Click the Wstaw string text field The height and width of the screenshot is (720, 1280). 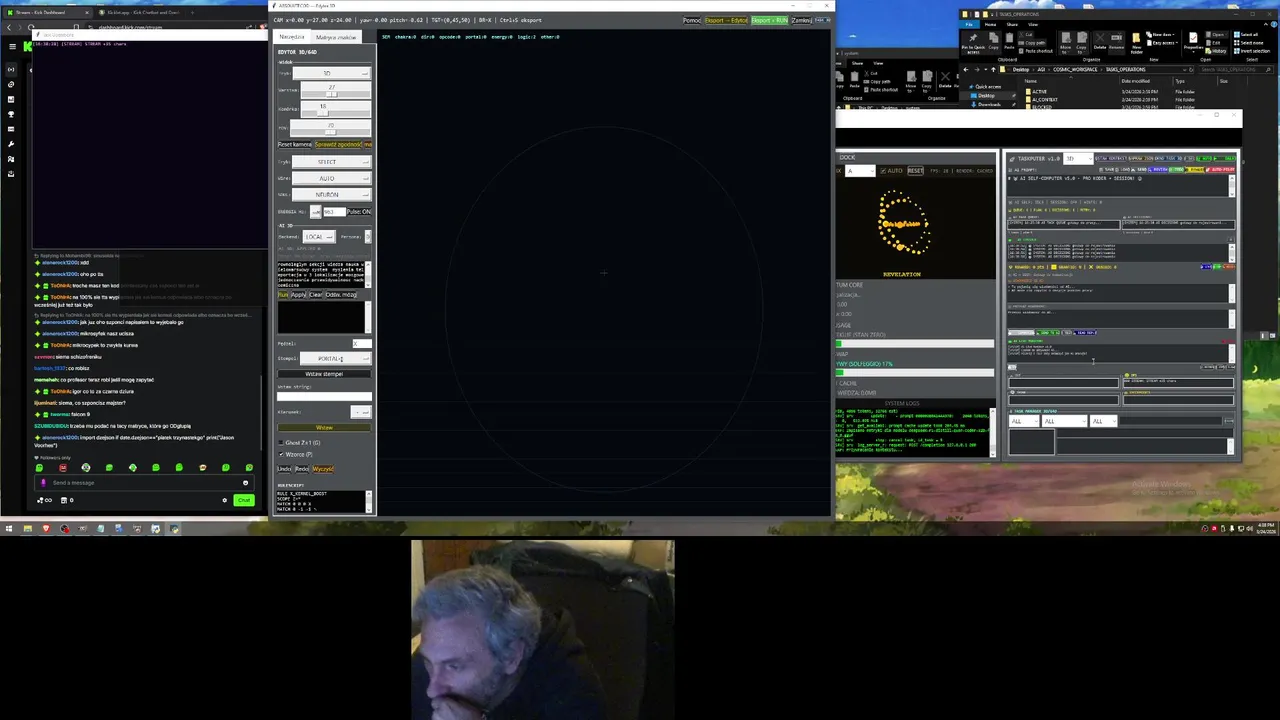(x=324, y=397)
